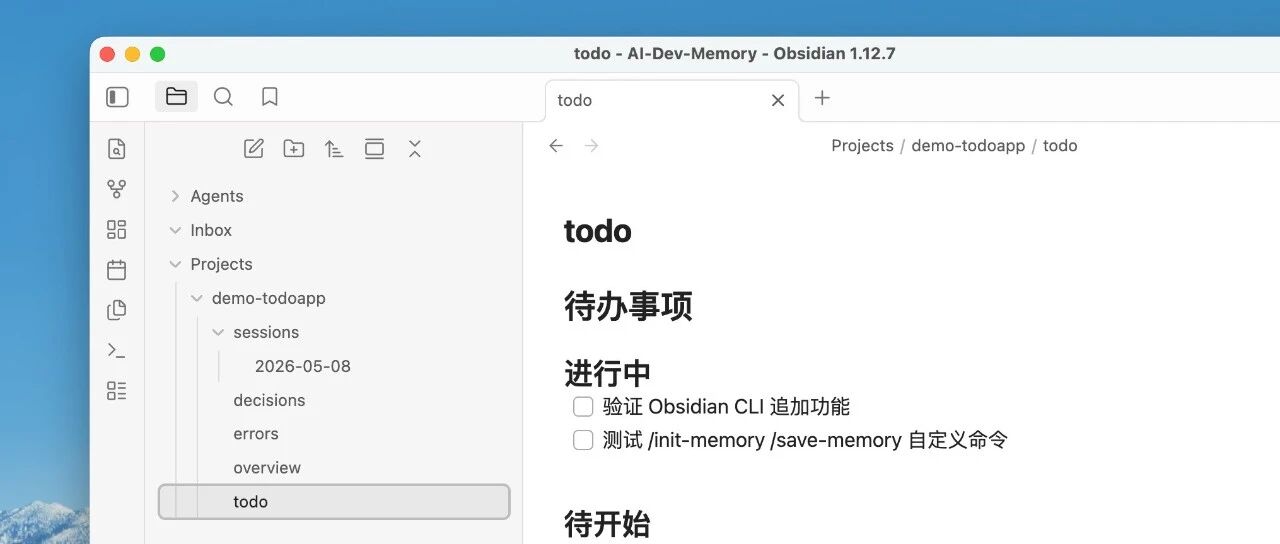Navigate to demo-todoapp breadcrumb

click(968, 146)
